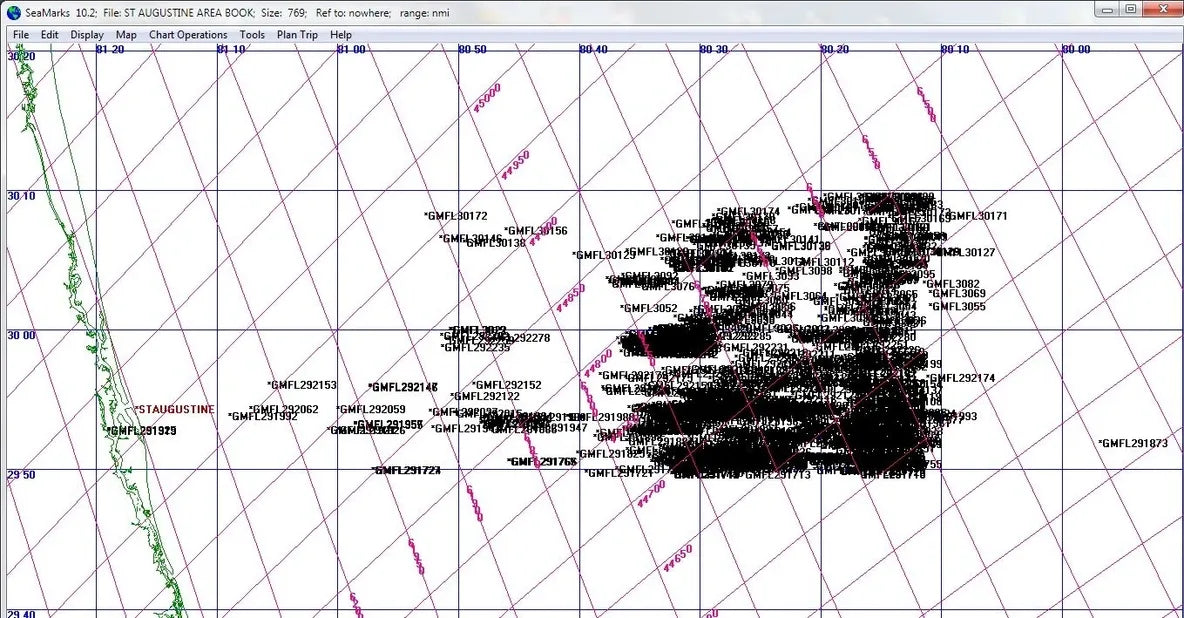Select waypoint GMFL291873

tap(1133, 443)
